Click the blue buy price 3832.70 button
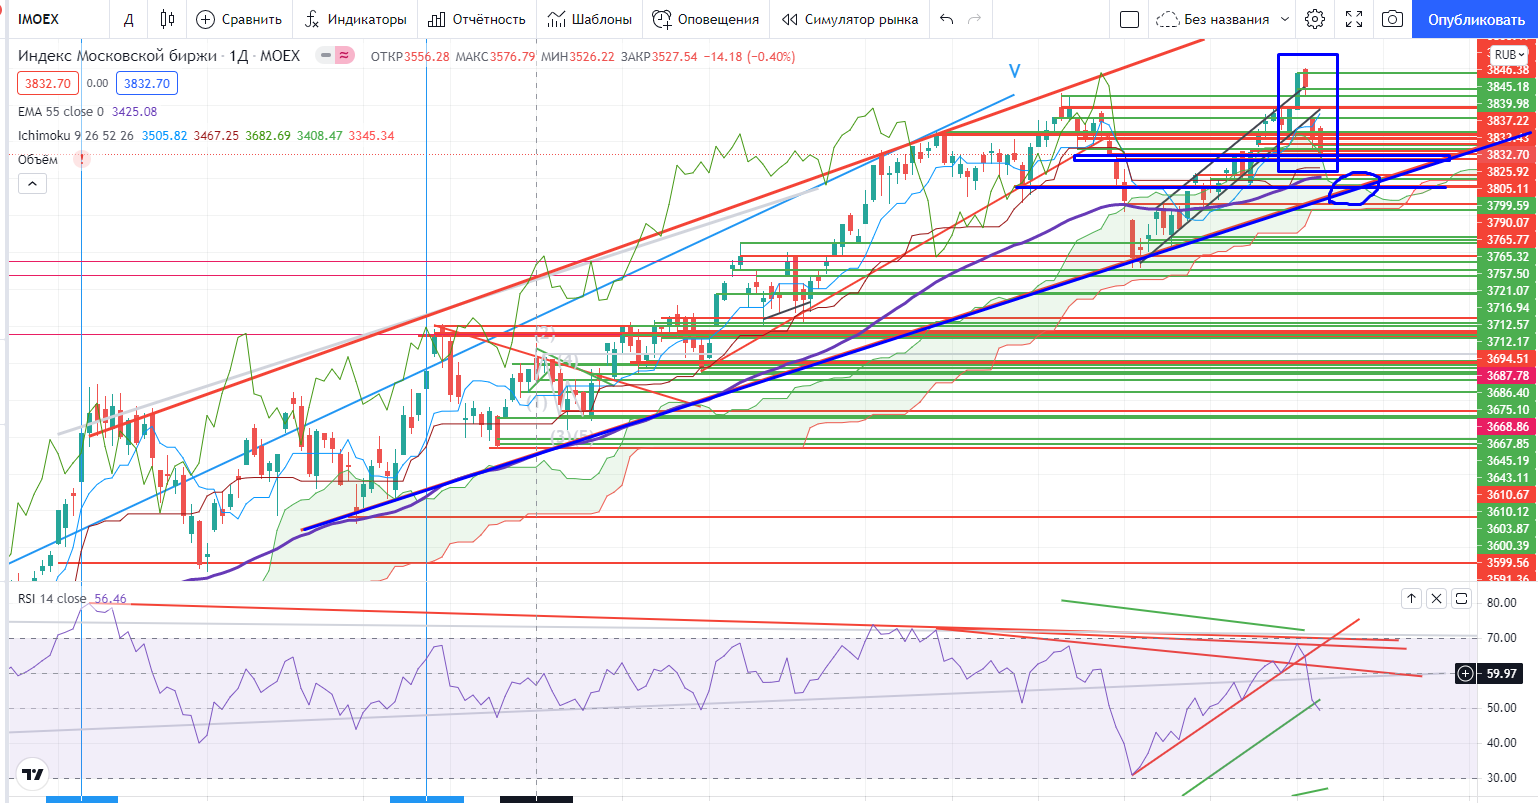The image size is (1538, 803). coord(147,84)
